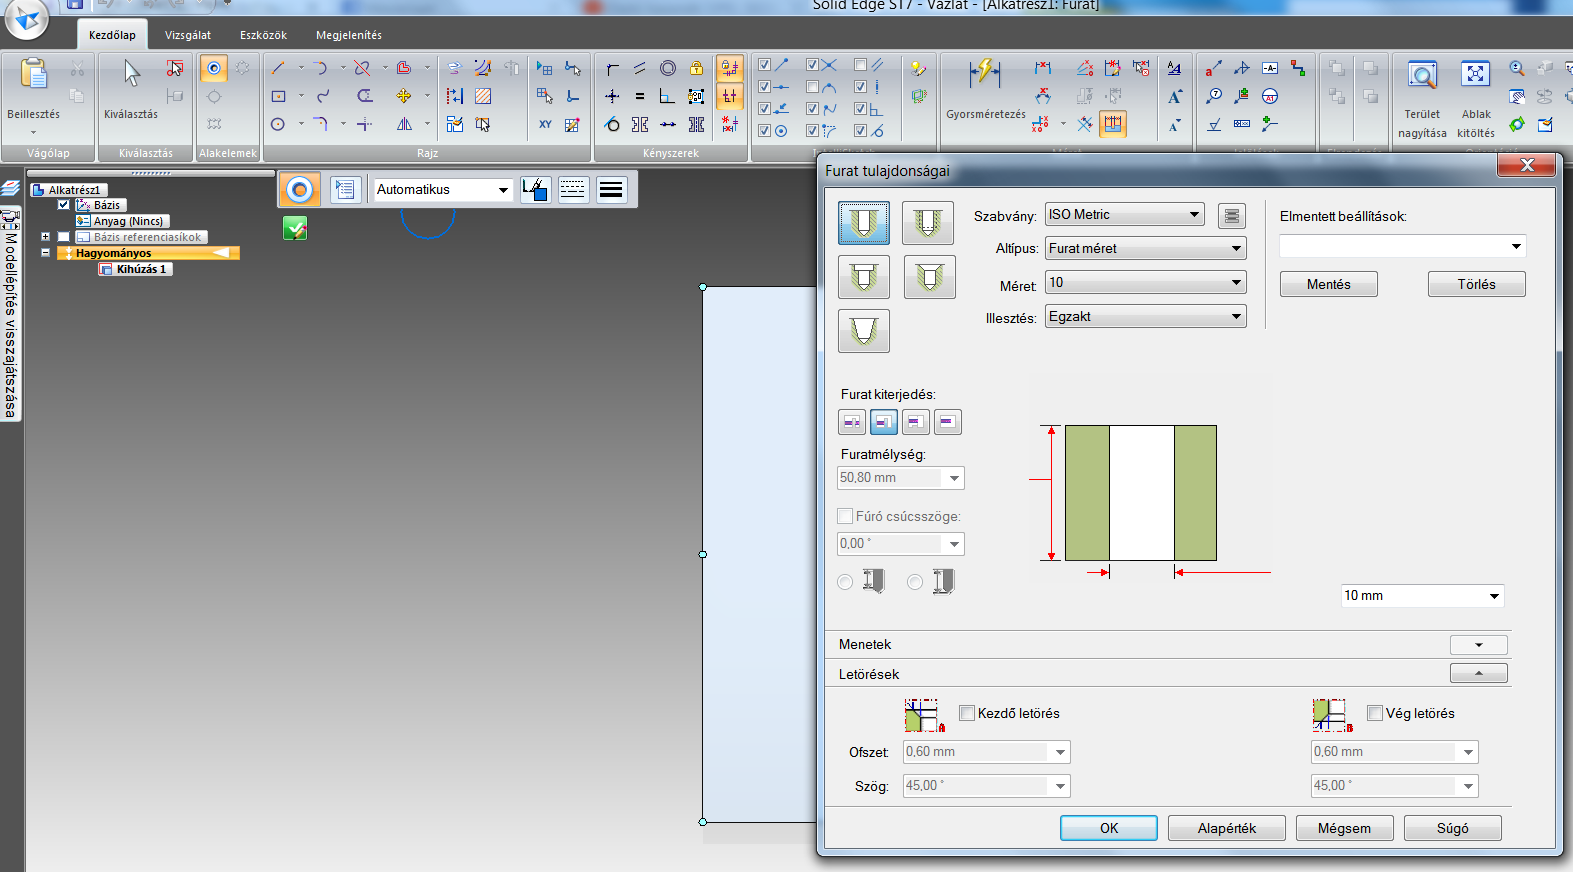
Task: Select the countersink hole type icon
Action: tap(930, 277)
